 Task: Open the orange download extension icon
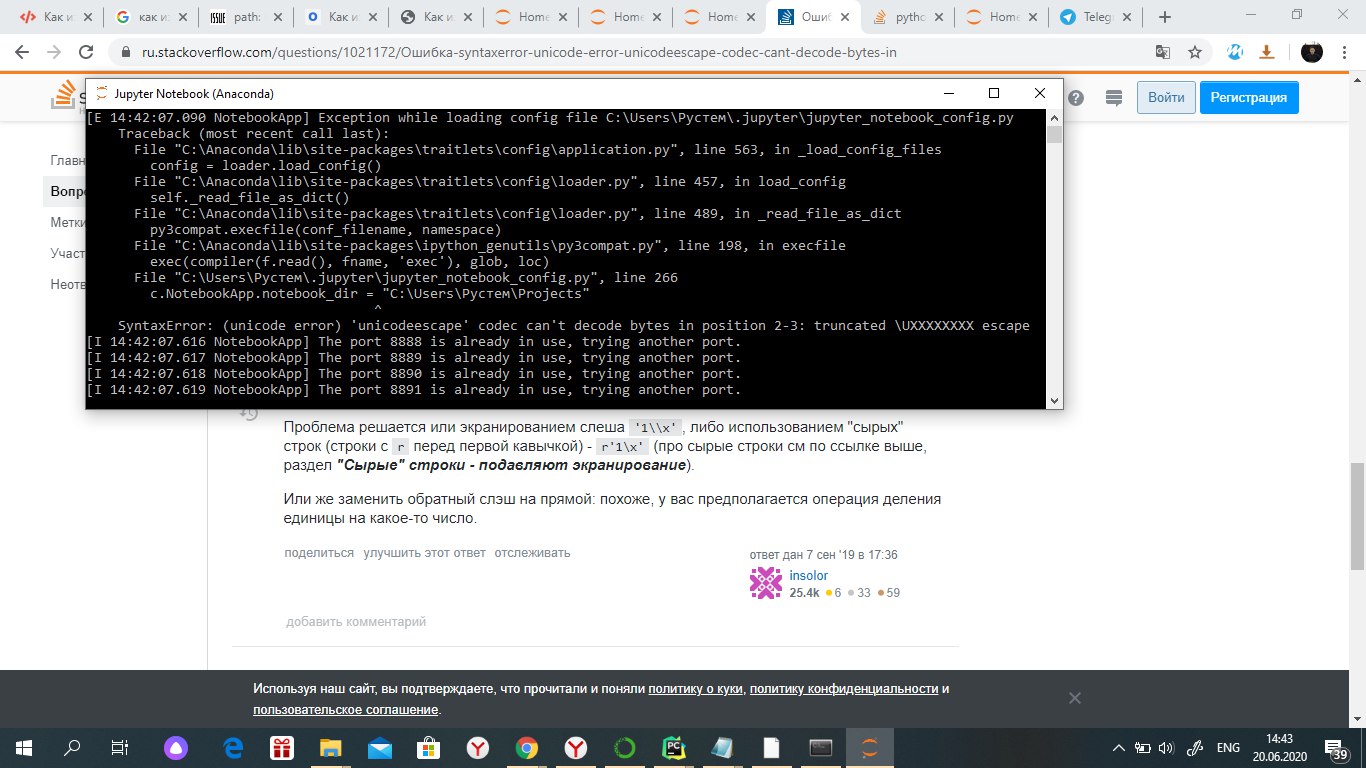coord(1267,52)
